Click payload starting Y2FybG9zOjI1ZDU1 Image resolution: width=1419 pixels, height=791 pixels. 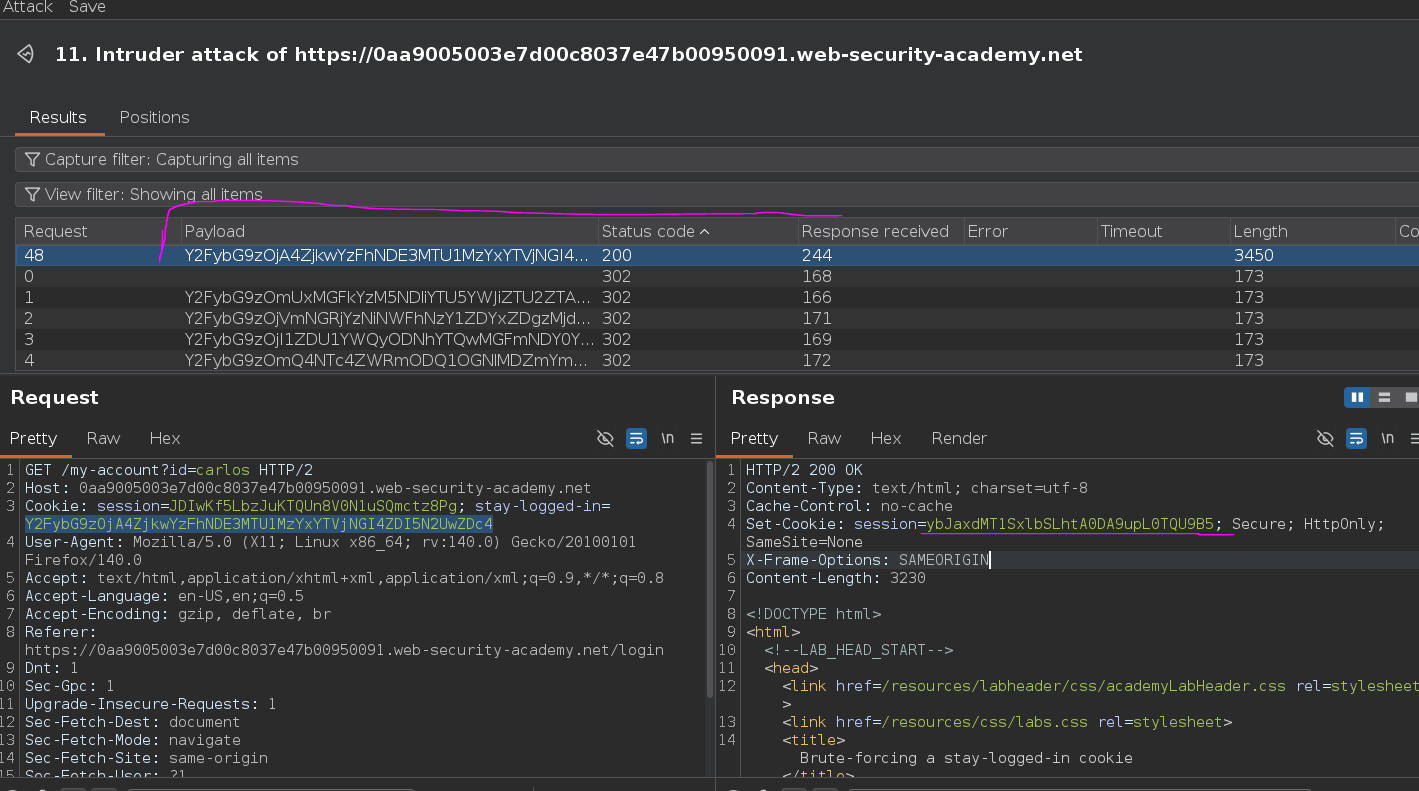pos(387,339)
